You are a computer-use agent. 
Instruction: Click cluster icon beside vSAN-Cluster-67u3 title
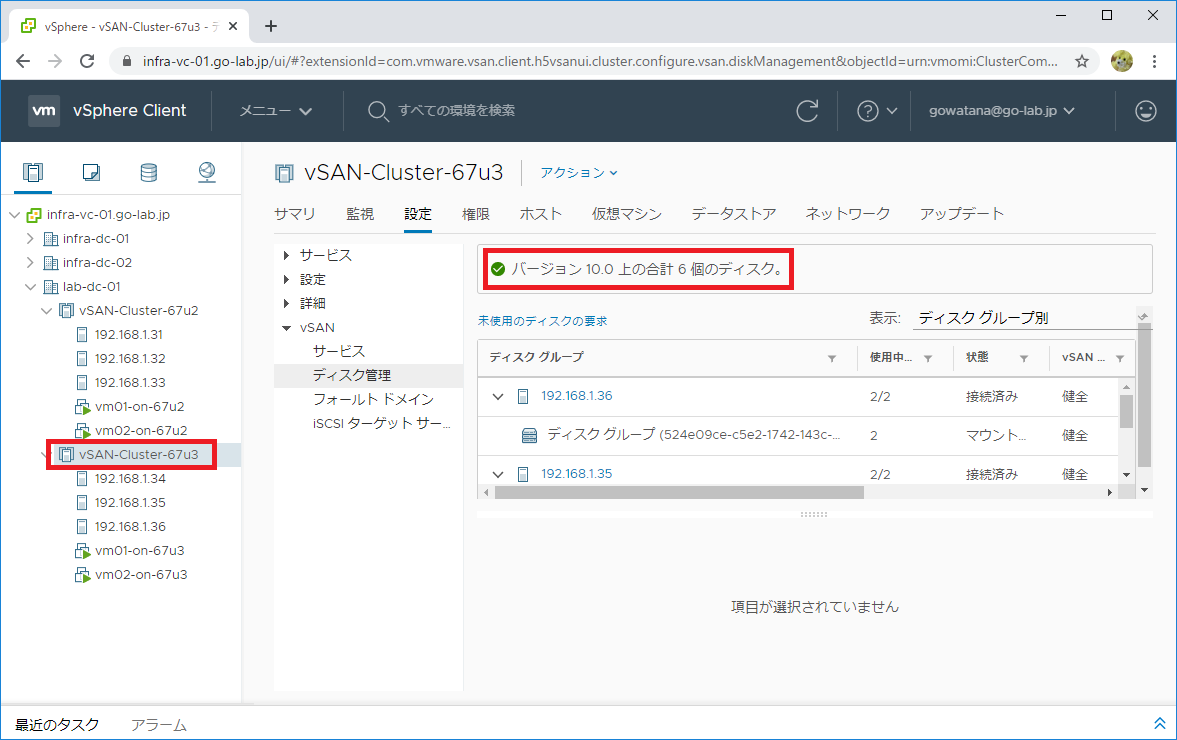pos(284,173)
